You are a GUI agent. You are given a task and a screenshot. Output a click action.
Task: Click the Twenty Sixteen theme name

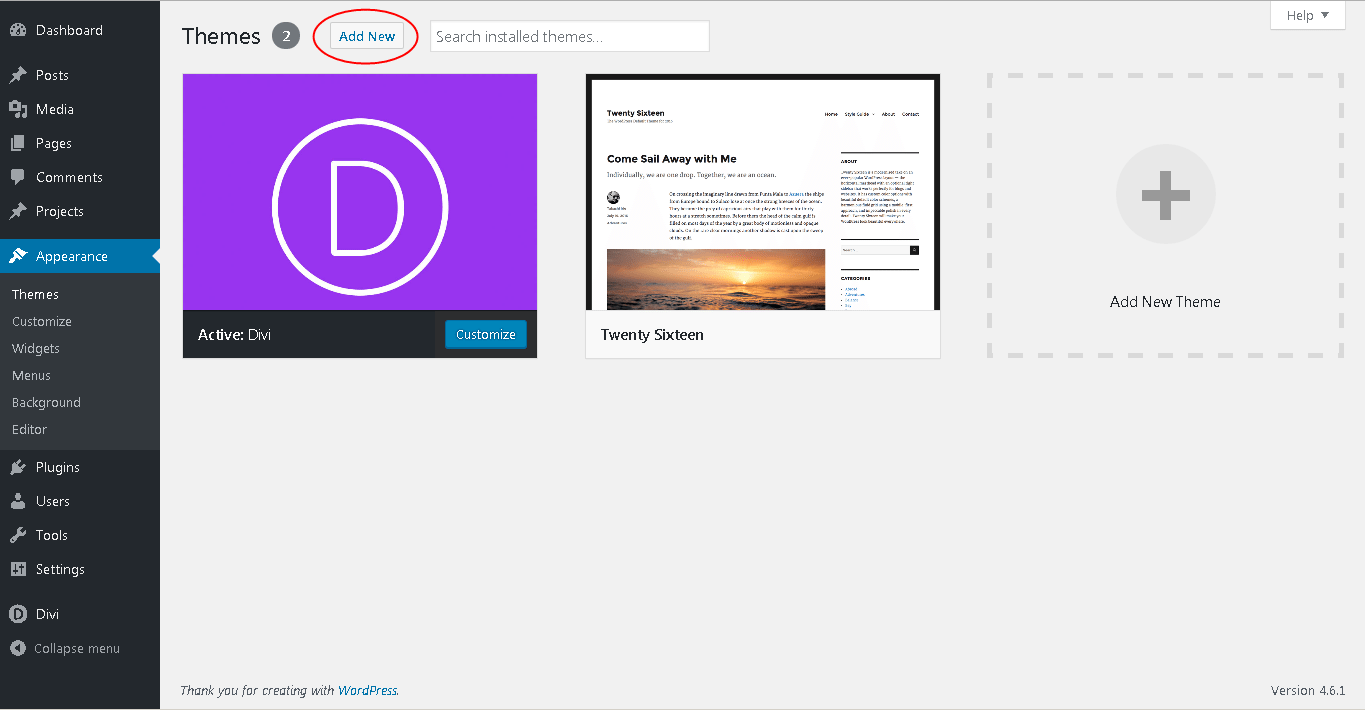tap(652, 335)
